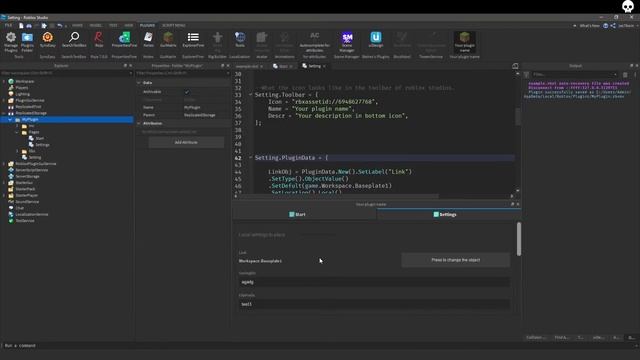Open the grass block plugin beside Notes
Image resolution: width=640 pixels, height=360 pixels.
[x=168, y=40]
